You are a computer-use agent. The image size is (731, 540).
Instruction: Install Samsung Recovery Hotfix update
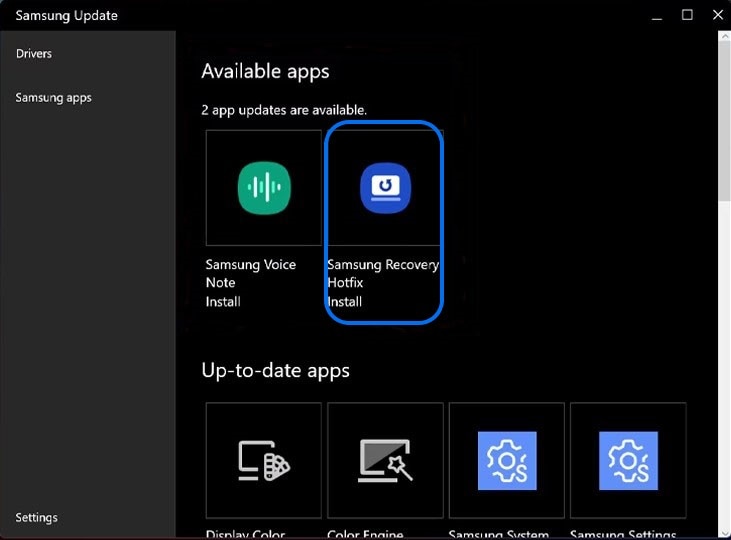pyautogui.click(x=344, y=301)
